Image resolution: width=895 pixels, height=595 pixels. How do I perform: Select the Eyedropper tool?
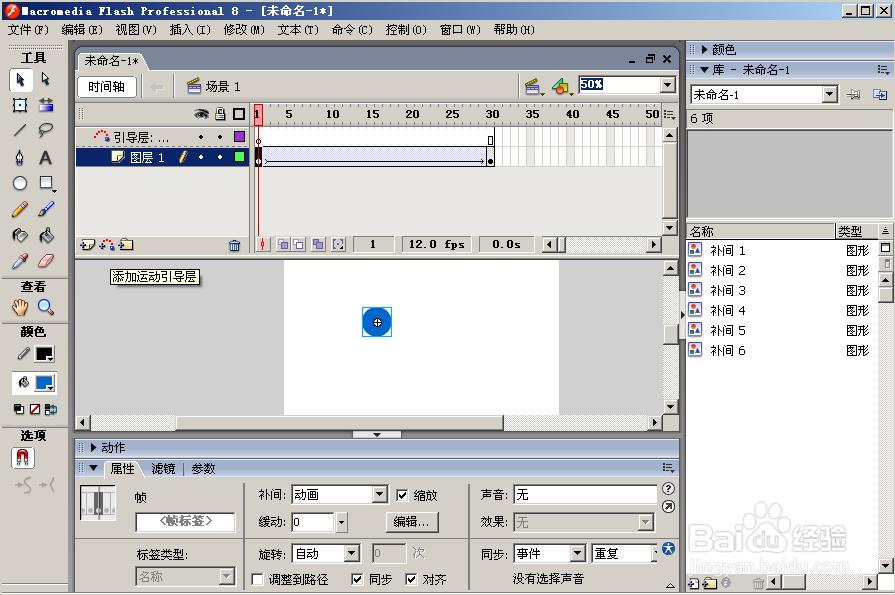20,261
